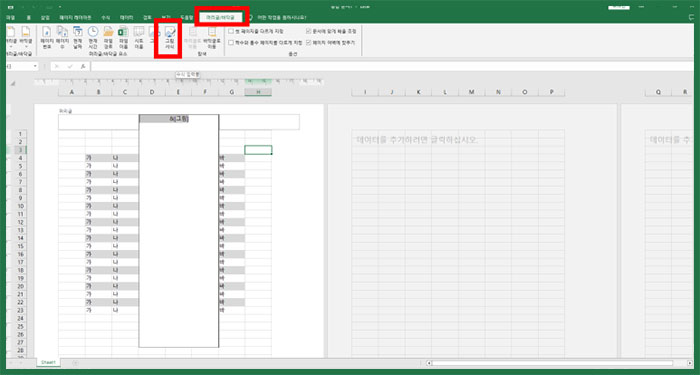Add a new sheet with plus button
The width and height of the screenshot is (700, 375).
[75, 362]
